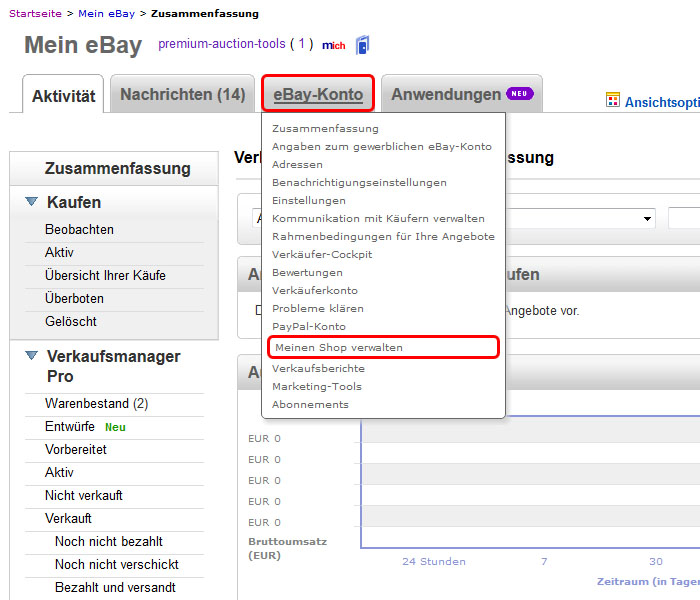The image size is (700, 600).
Task: Open Aktiv under Kaufen
Action: tap(59, 252)
